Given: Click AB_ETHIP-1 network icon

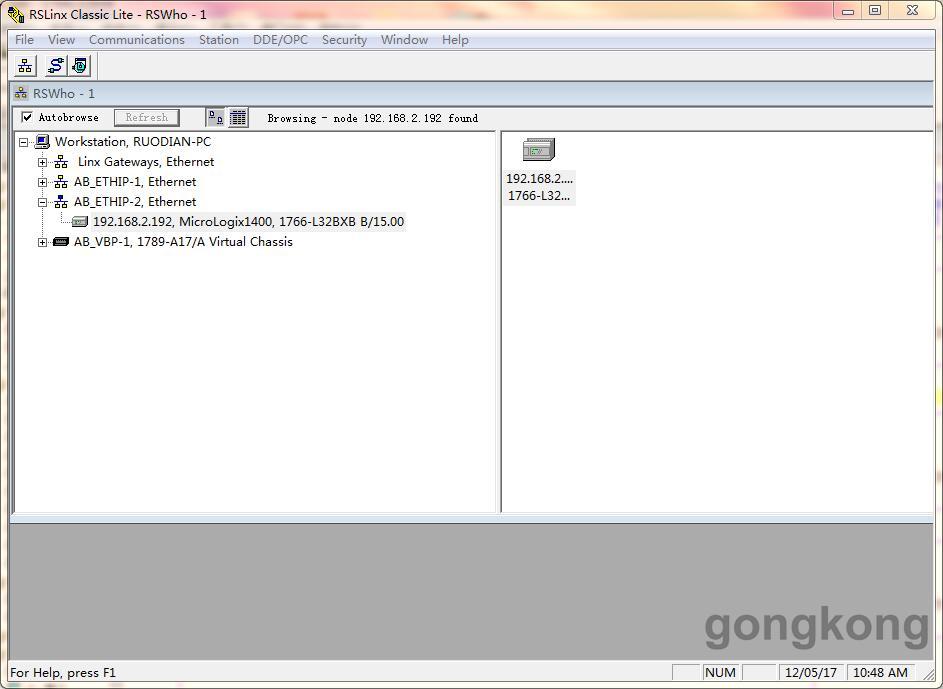Looking at the screenshot, I should click(61, 182).
